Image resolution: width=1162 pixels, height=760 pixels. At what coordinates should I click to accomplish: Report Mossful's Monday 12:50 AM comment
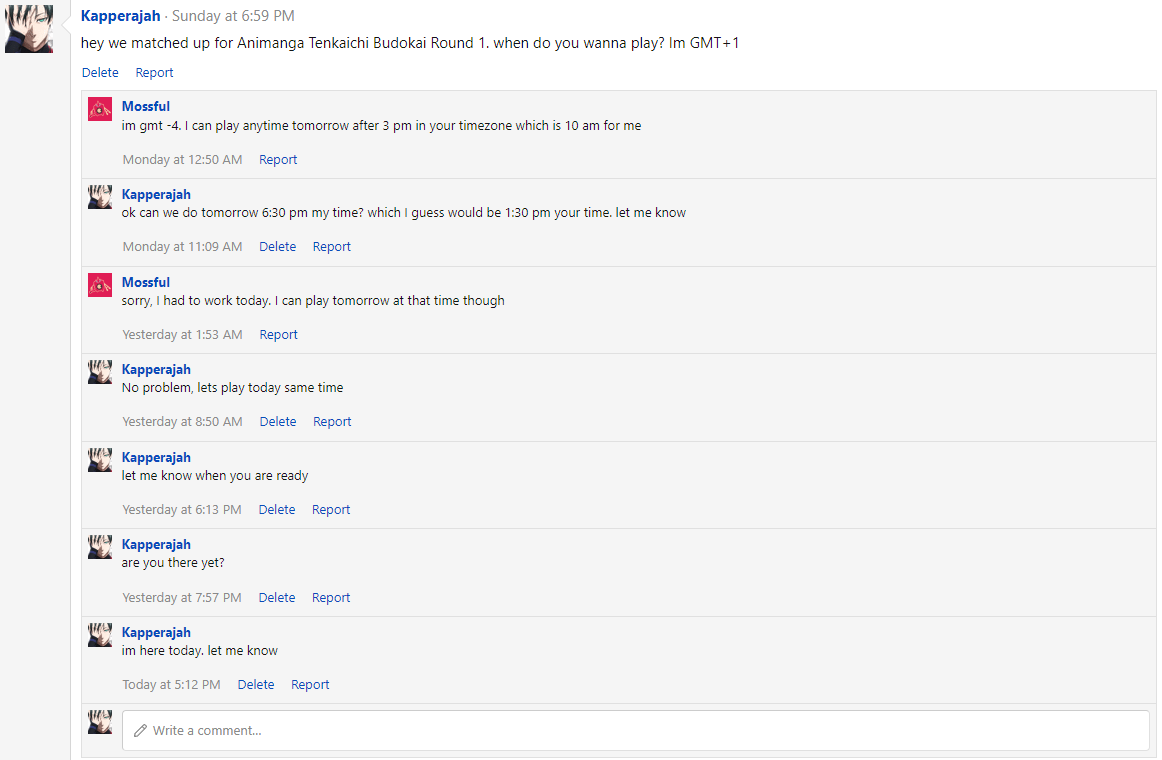[x=278, y=159]
